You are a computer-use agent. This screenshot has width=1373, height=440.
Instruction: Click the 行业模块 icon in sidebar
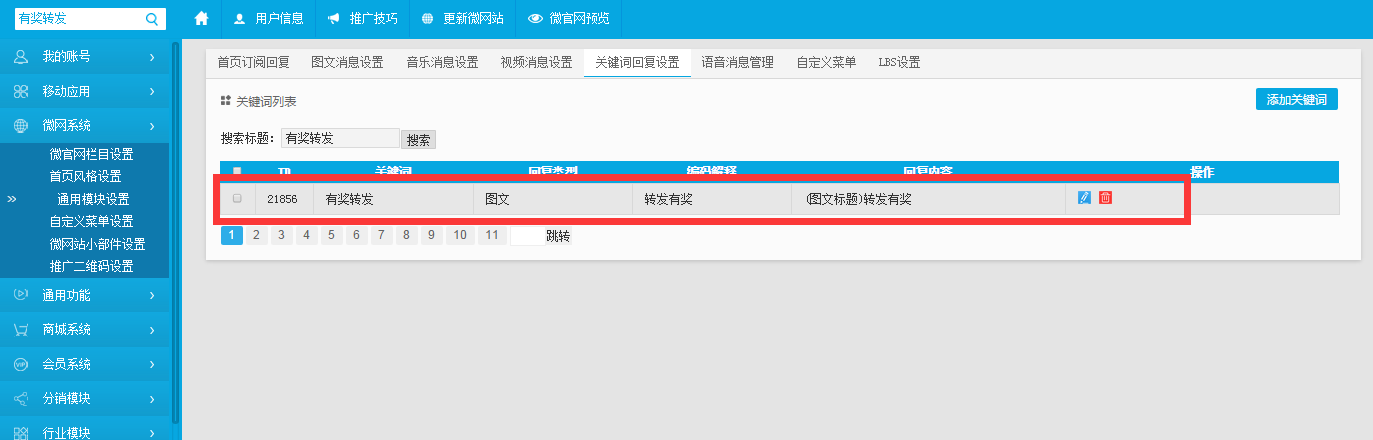[x=21, y=432]
